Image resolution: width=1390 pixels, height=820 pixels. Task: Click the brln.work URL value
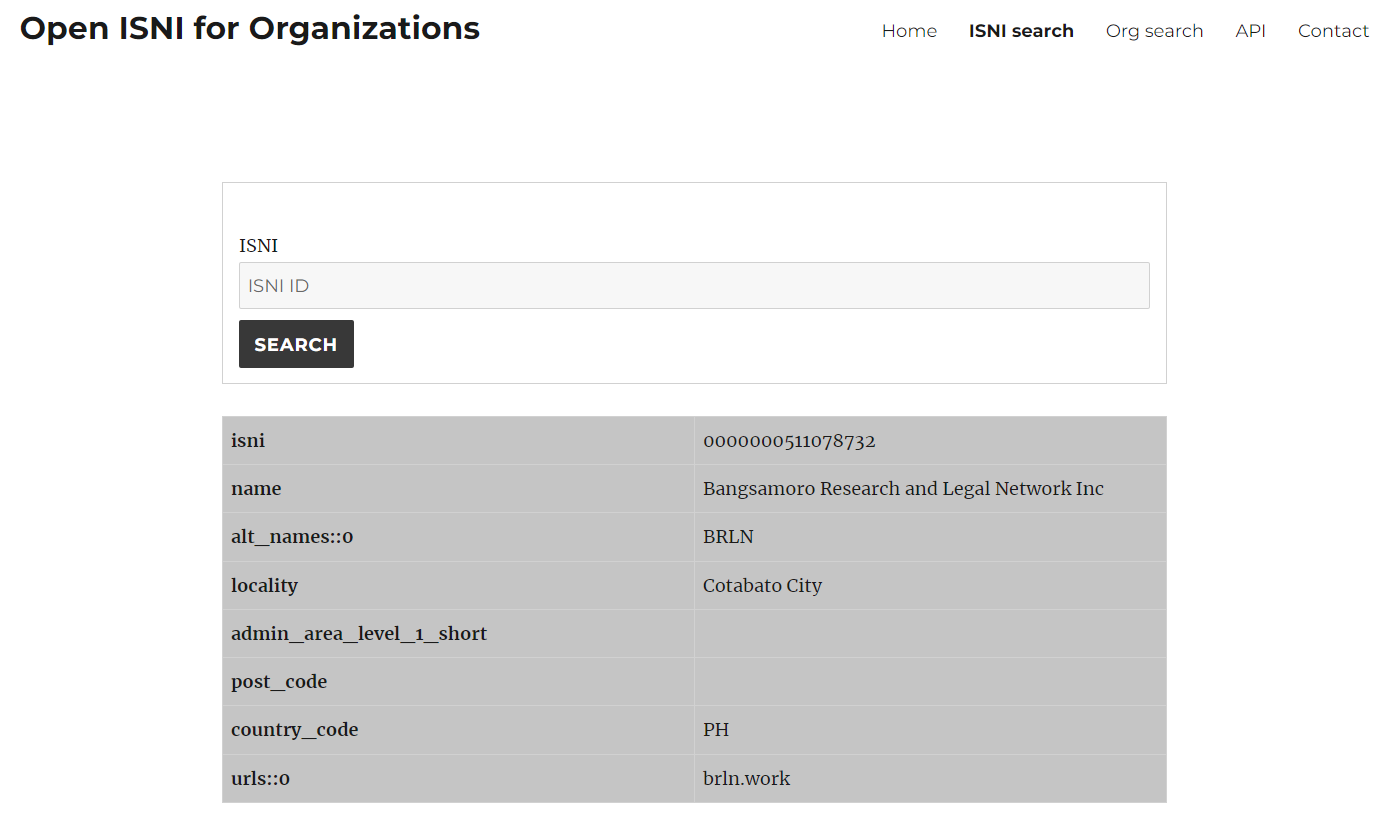(x=746, y=778)
